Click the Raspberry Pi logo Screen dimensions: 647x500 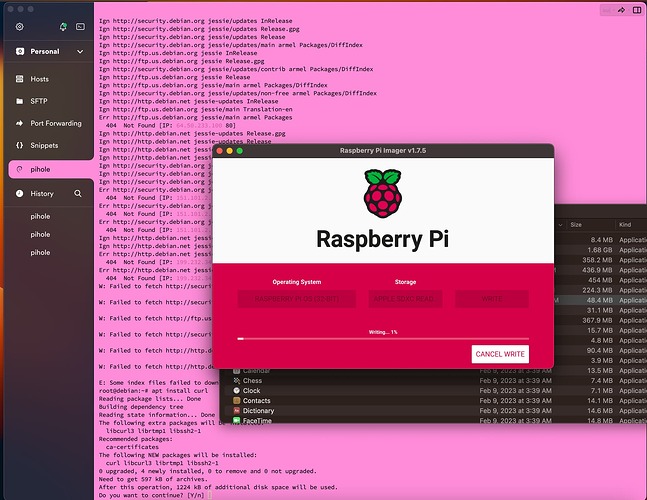[x=385, y=195]
